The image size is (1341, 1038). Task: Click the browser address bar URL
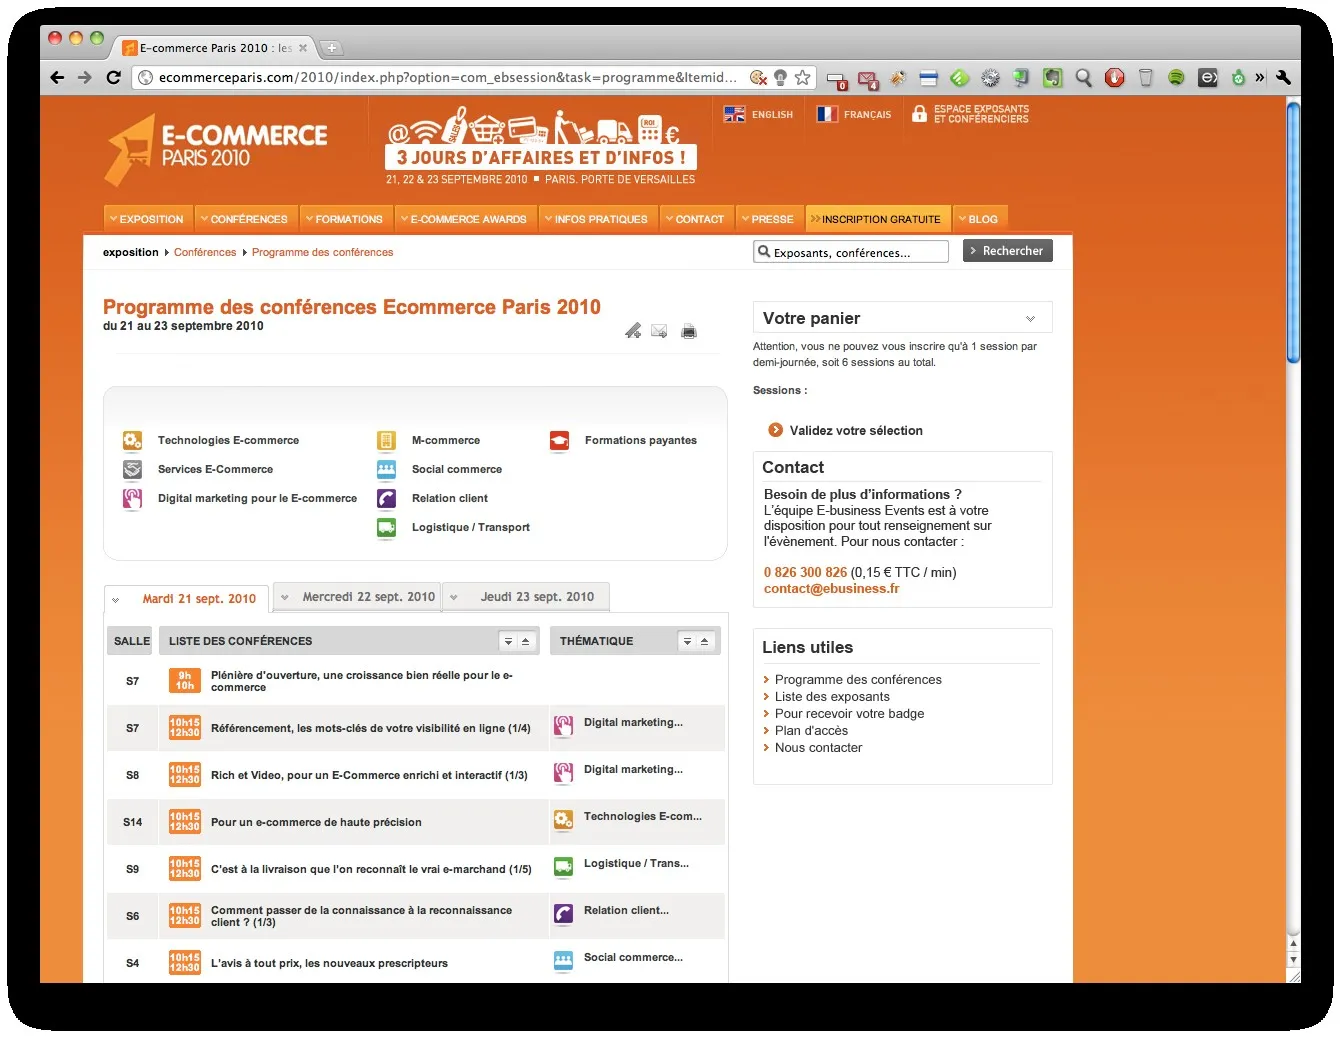click(x=448, y=77)
